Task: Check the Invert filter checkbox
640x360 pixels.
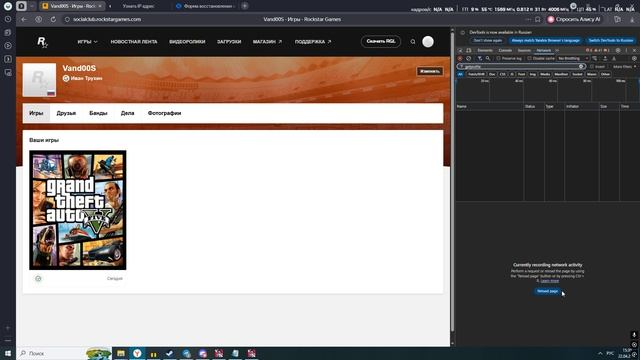Action: (x=592, y=67)
